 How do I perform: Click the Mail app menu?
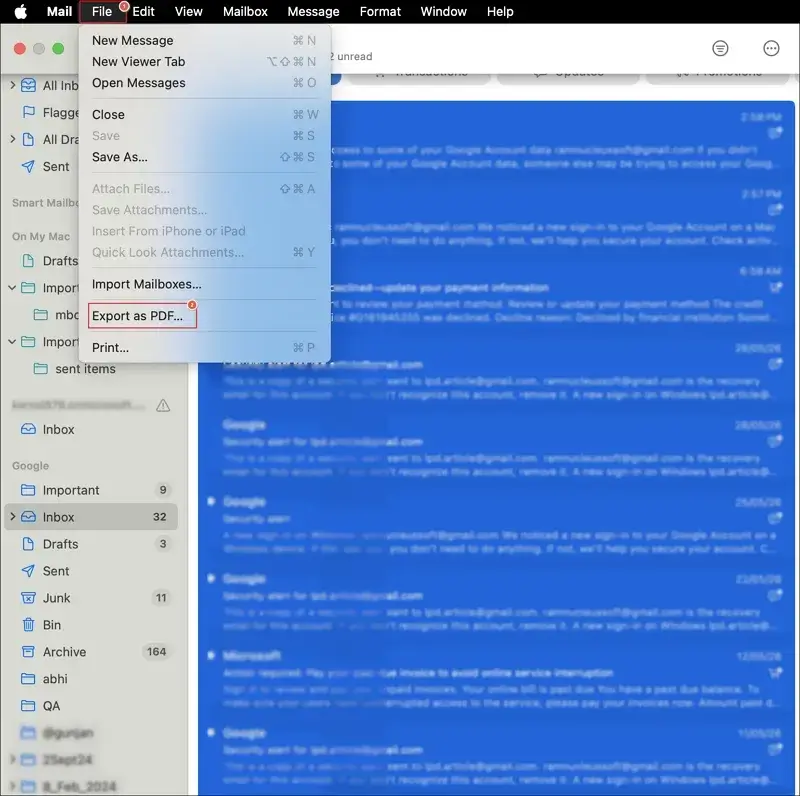59,11
